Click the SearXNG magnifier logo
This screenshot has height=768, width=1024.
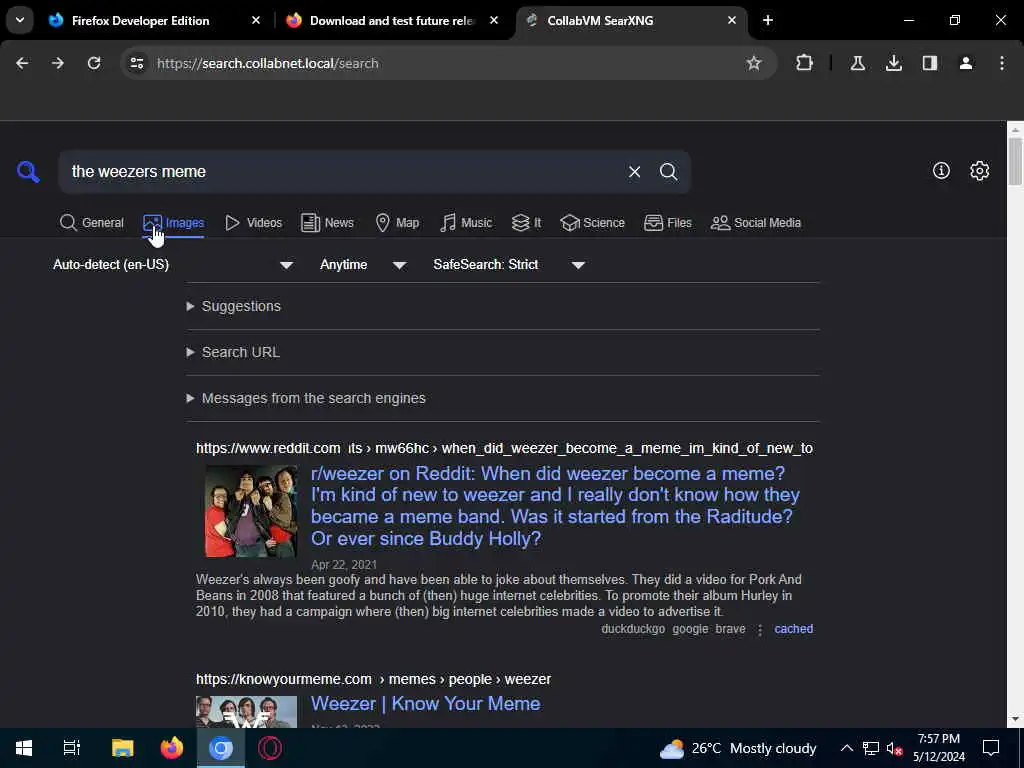tap(28, 172)
